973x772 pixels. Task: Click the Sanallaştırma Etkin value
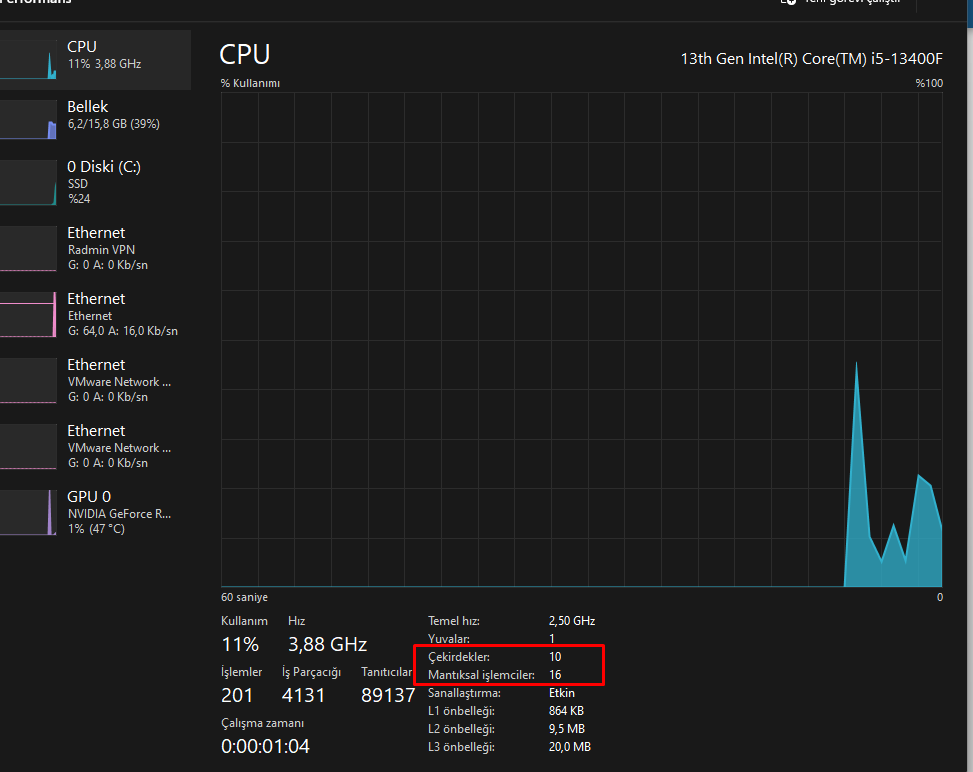(561, 693)
